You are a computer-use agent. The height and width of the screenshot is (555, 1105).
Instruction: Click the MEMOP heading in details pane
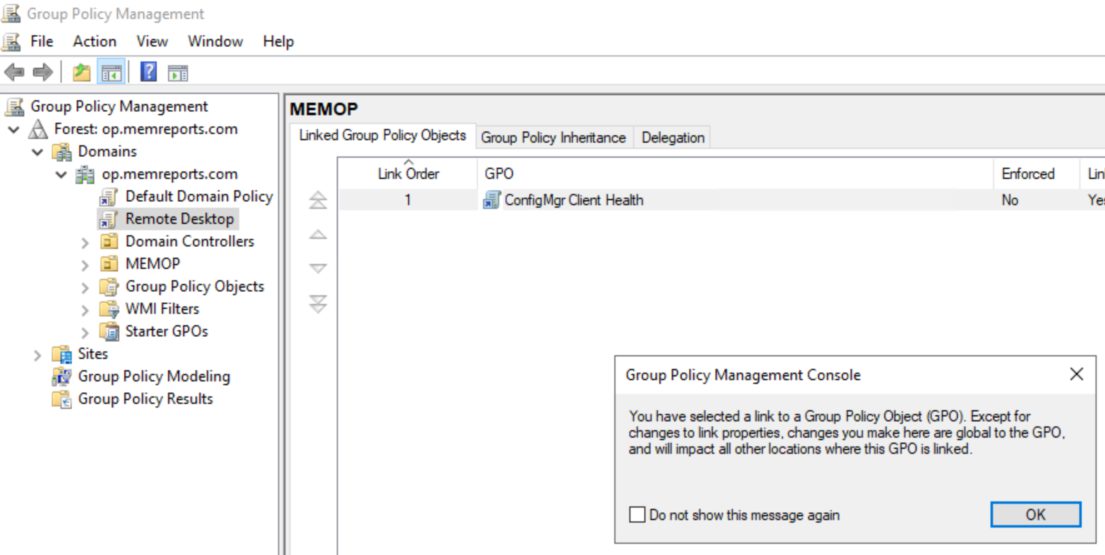(324, 109)
